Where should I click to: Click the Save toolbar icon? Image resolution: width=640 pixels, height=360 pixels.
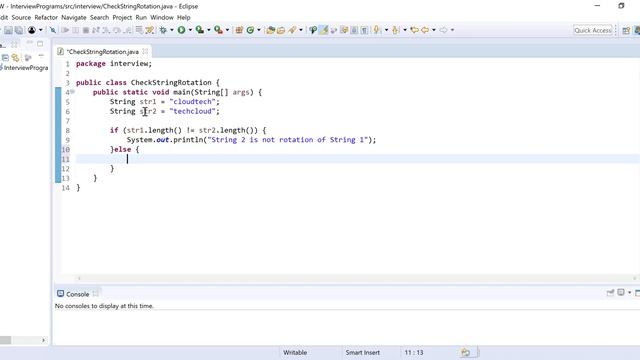pyautogui.click(x=8, y=30)
